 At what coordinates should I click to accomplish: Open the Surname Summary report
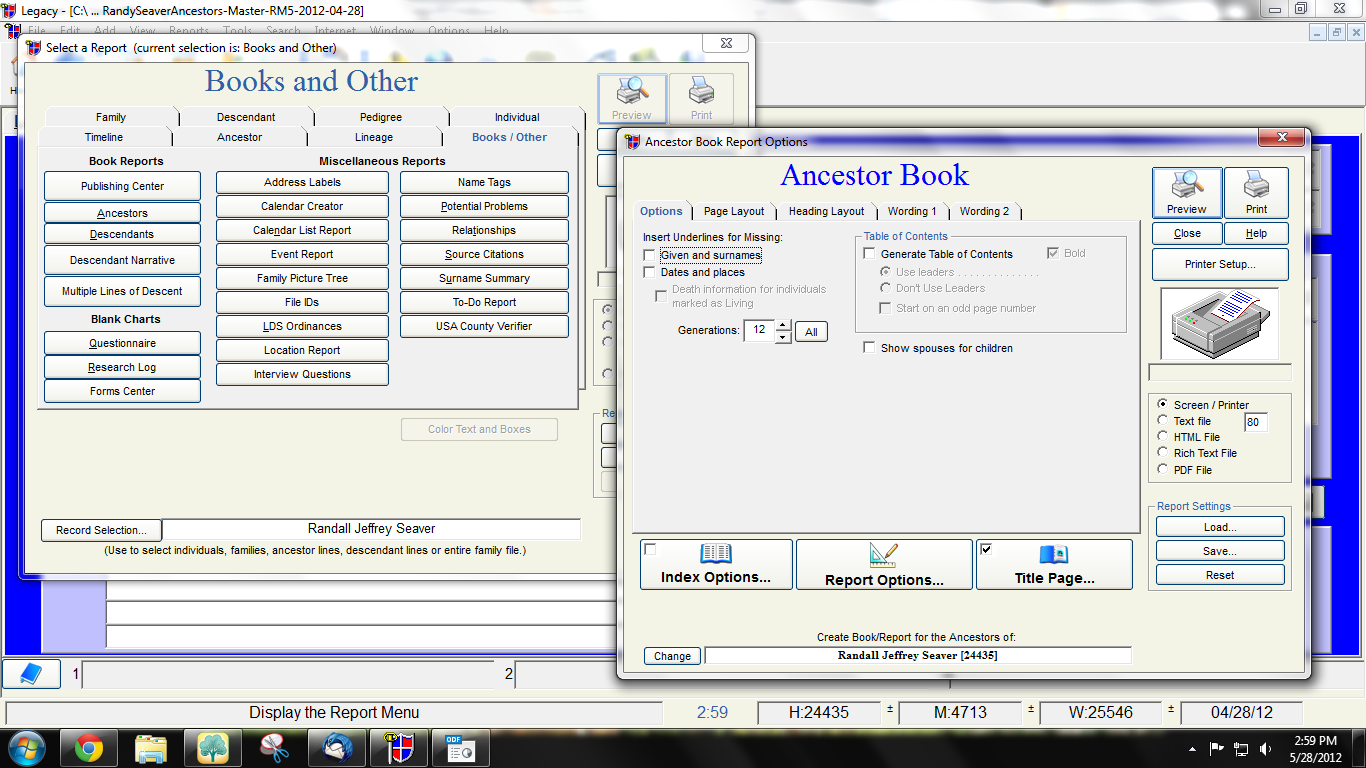pyautogui.click(x=484, y=278)
